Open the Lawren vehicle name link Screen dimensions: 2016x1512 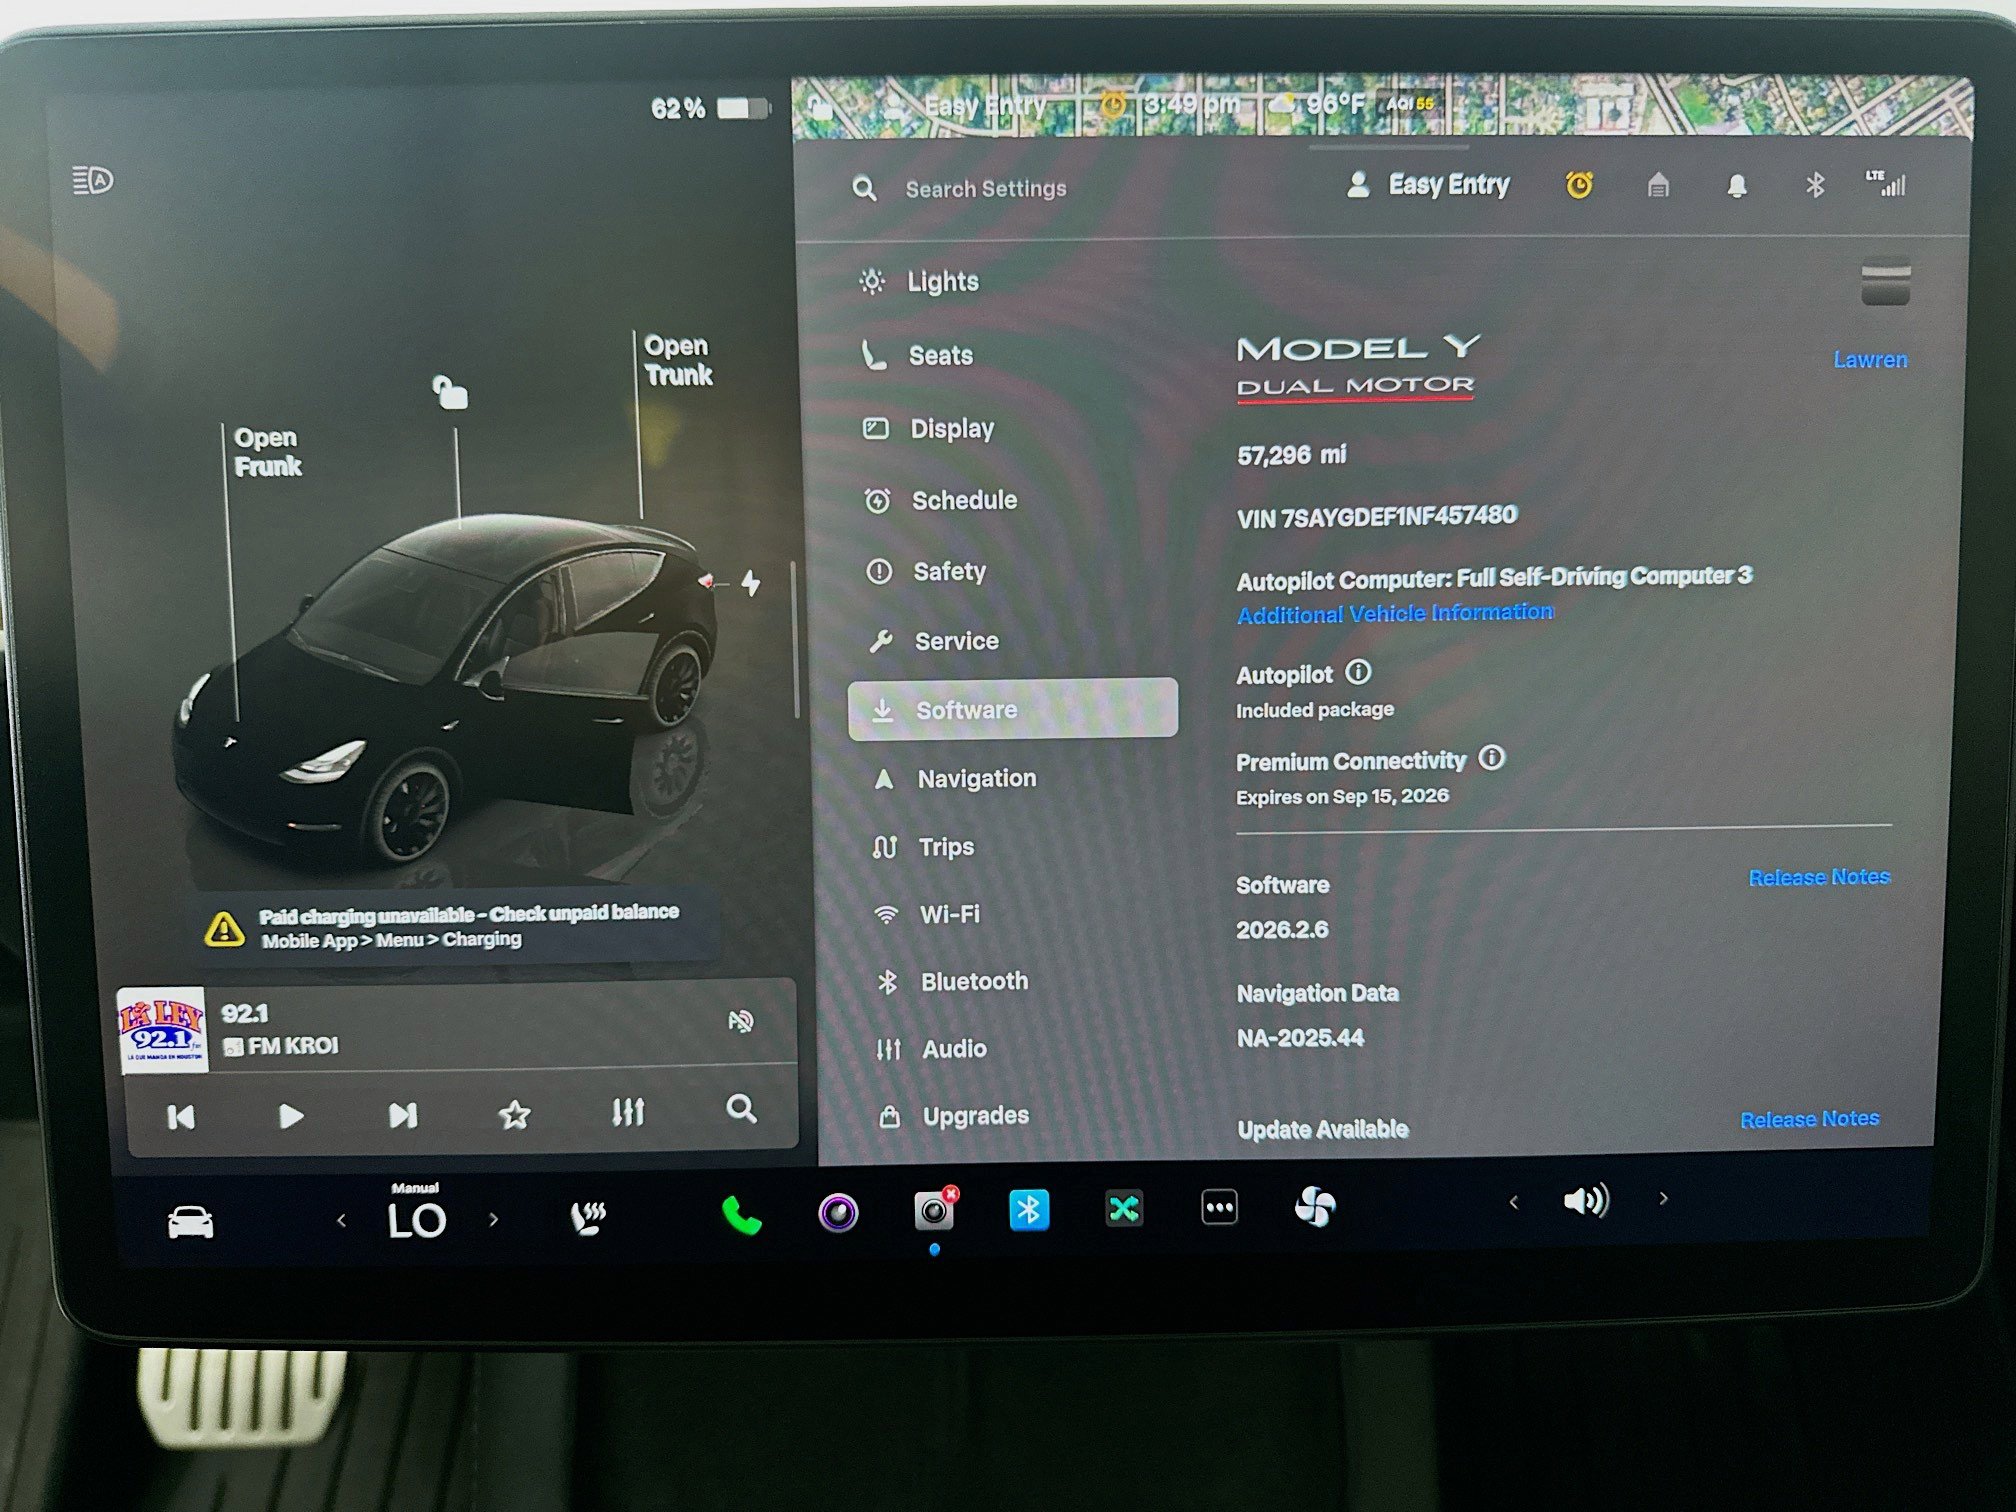pos(1870,360)
